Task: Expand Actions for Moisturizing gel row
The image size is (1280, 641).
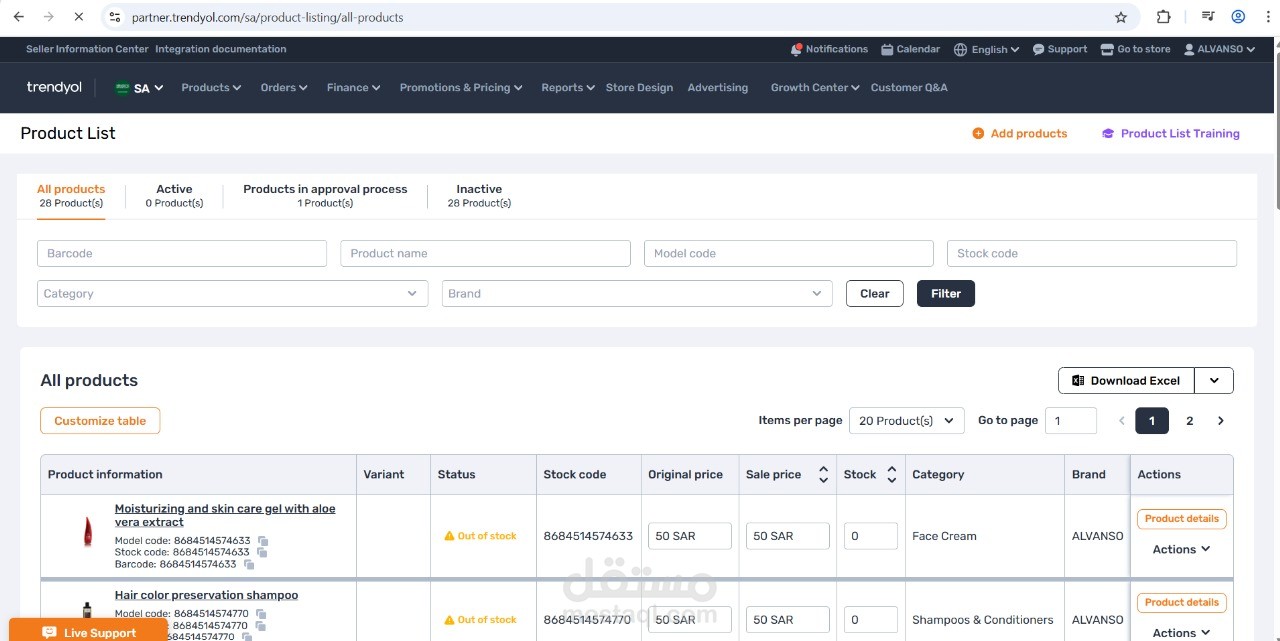Action: (1181, 549)
